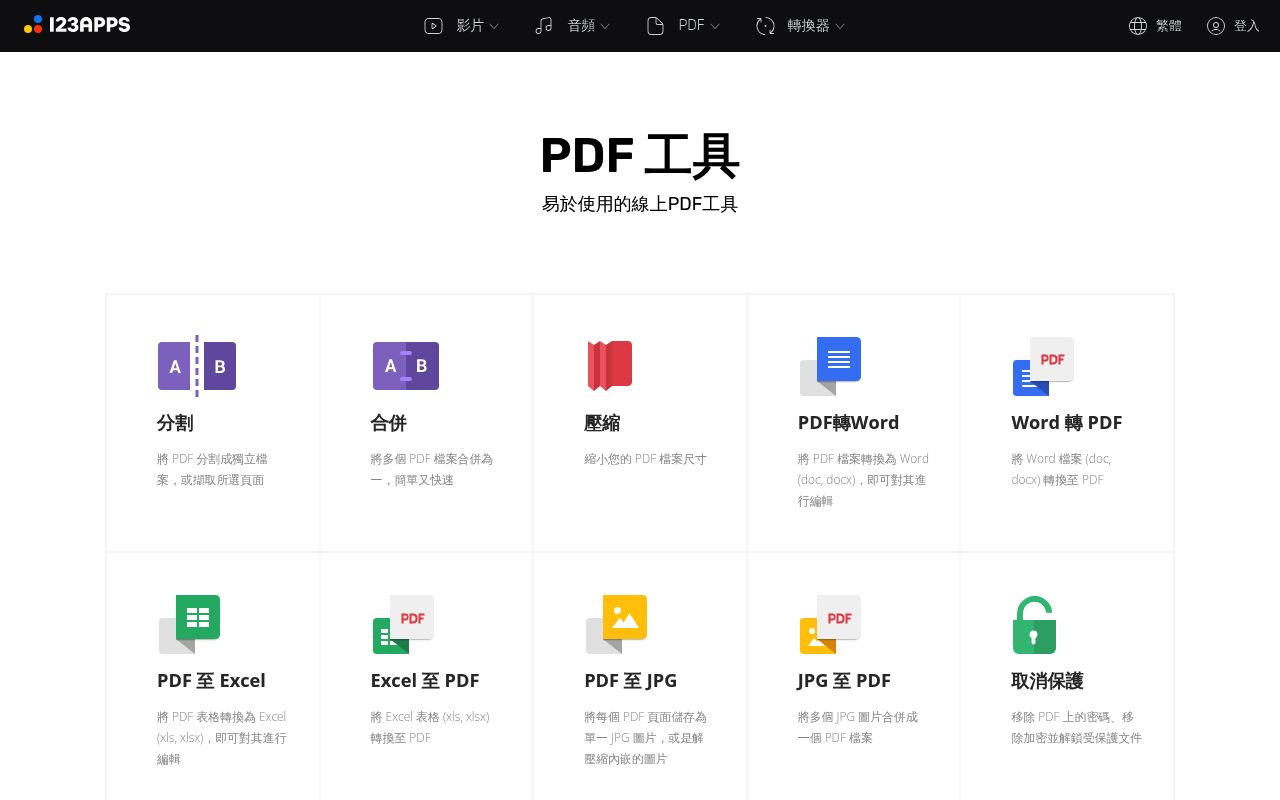Open the Excel 至 PDF icon
1280x800 pixels.
[403, 624]
